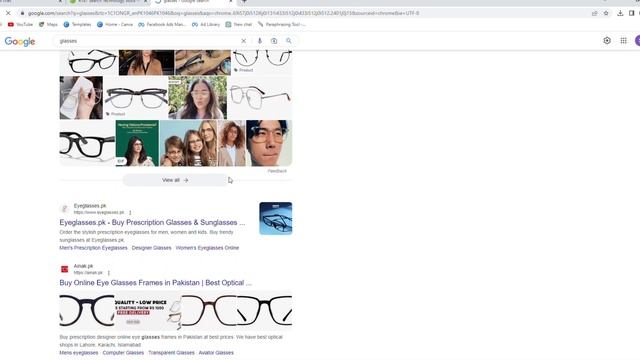Open the Templates bookmark

coord(78,24)
